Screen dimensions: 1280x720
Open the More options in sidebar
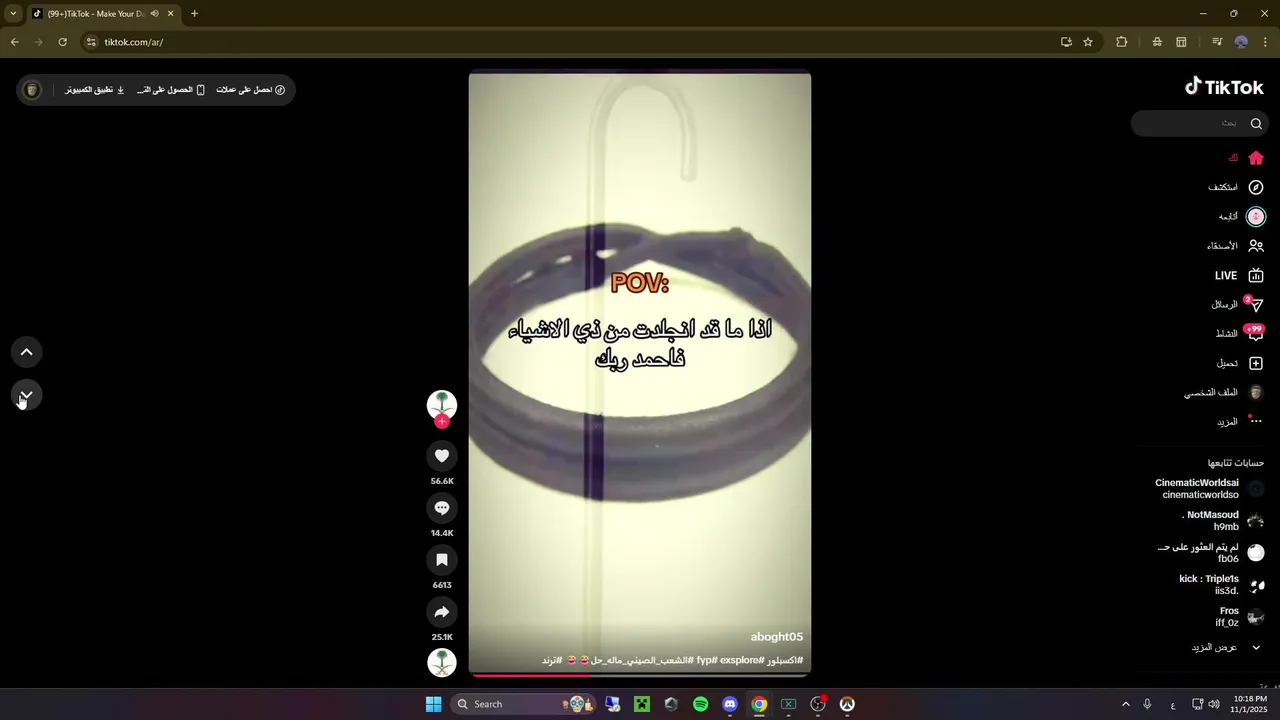pyautogui.click(x=1240, y=422)
